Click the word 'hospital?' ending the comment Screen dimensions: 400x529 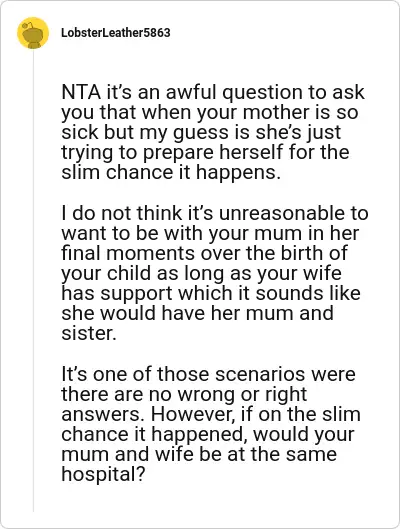point(103,474)
